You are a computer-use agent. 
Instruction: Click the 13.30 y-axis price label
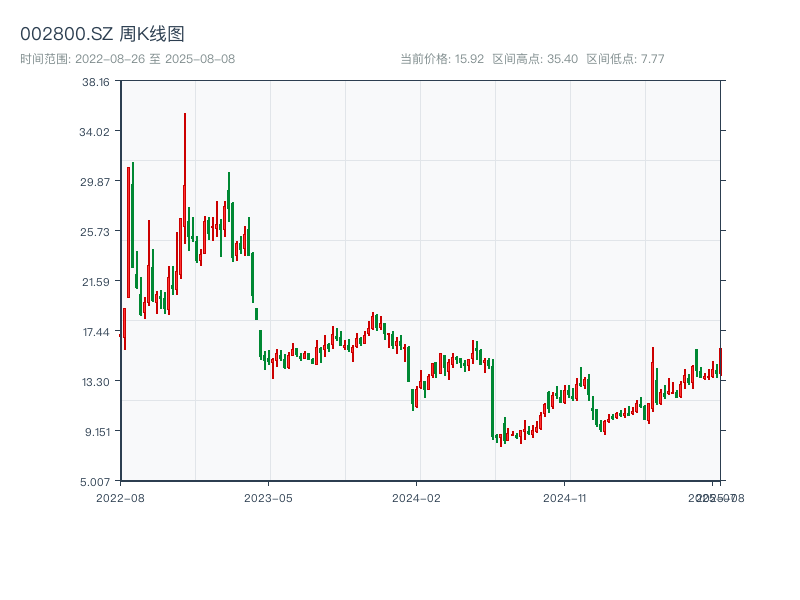click(96, 382)
